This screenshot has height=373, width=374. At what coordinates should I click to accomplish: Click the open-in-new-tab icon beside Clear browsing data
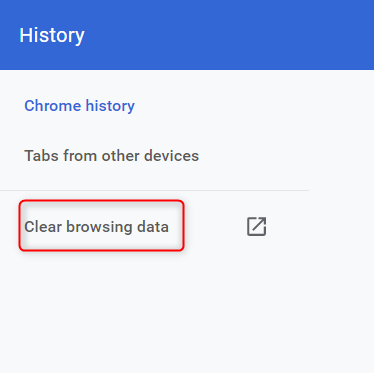tap(256, 227)
